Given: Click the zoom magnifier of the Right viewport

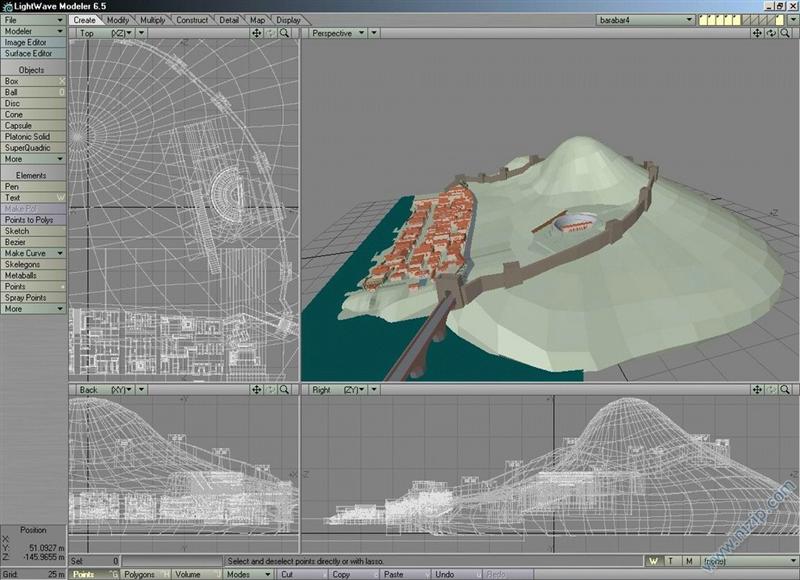Looking at the screenshot, I should (x=785, y=390).
